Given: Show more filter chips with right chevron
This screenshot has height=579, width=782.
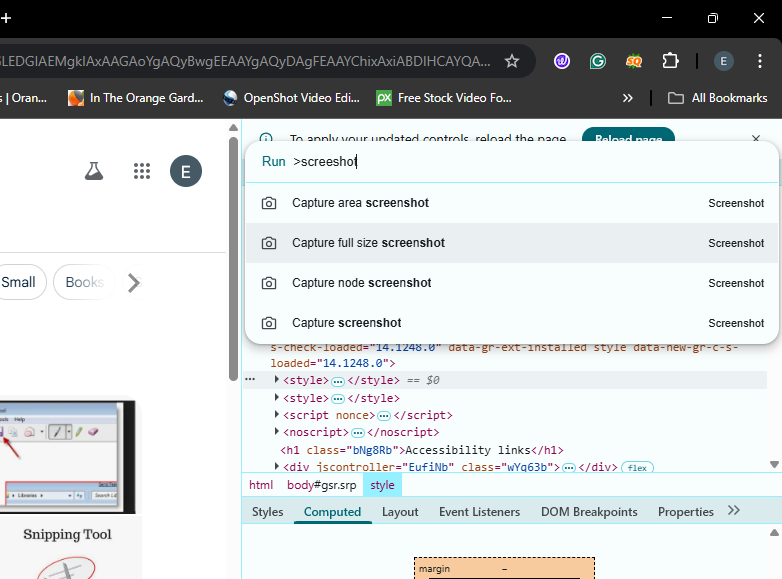Looking at the screenshot, I should pyautogui.click(x=134, y=282).
